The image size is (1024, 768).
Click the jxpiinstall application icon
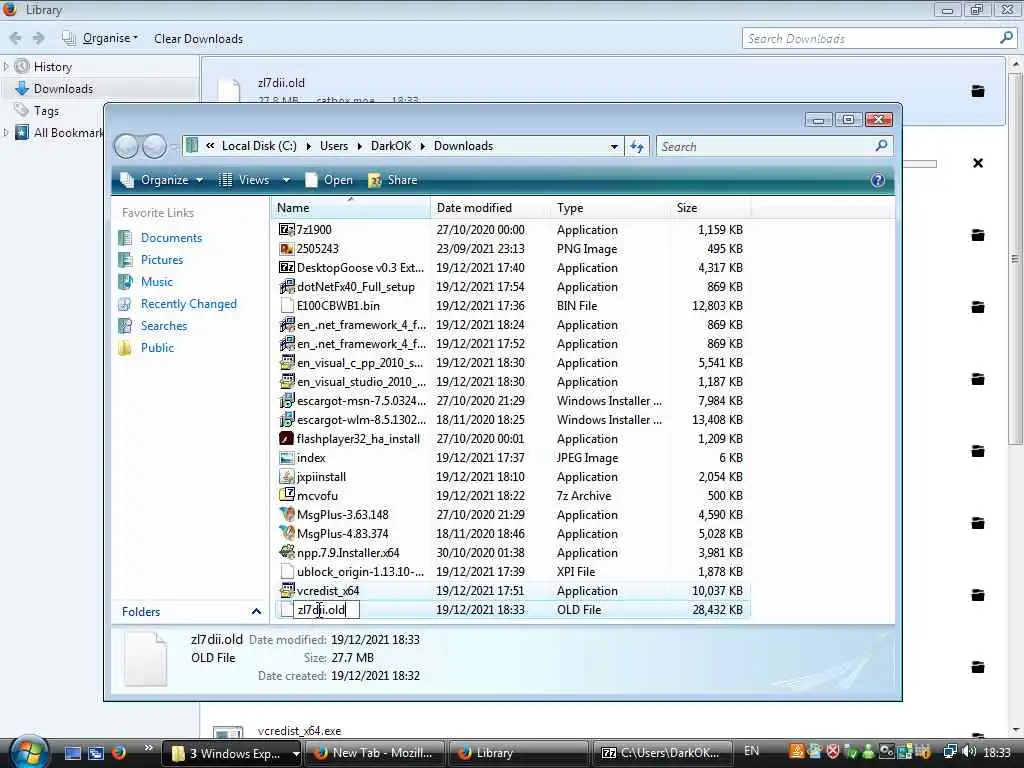click(x=286, y=476)
